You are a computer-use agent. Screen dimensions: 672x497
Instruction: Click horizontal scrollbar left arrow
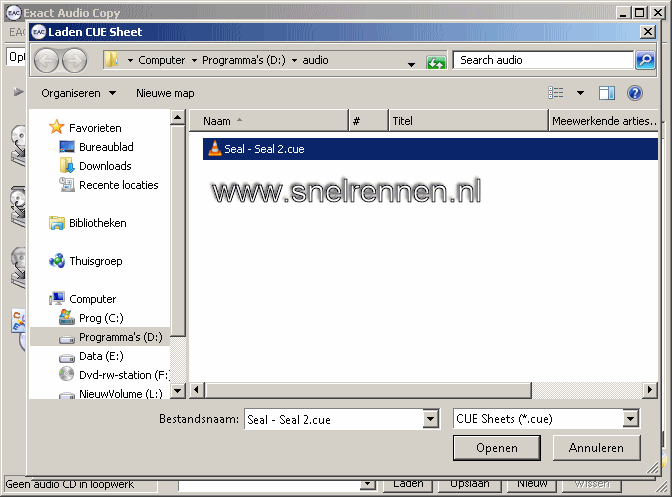click(196, 389)
